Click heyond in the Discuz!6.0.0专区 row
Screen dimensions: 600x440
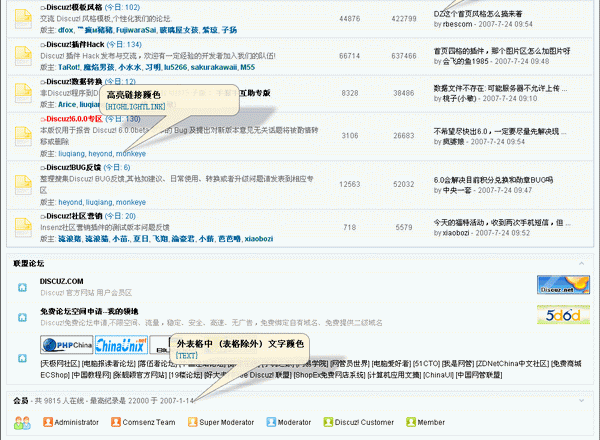point(100,153)
